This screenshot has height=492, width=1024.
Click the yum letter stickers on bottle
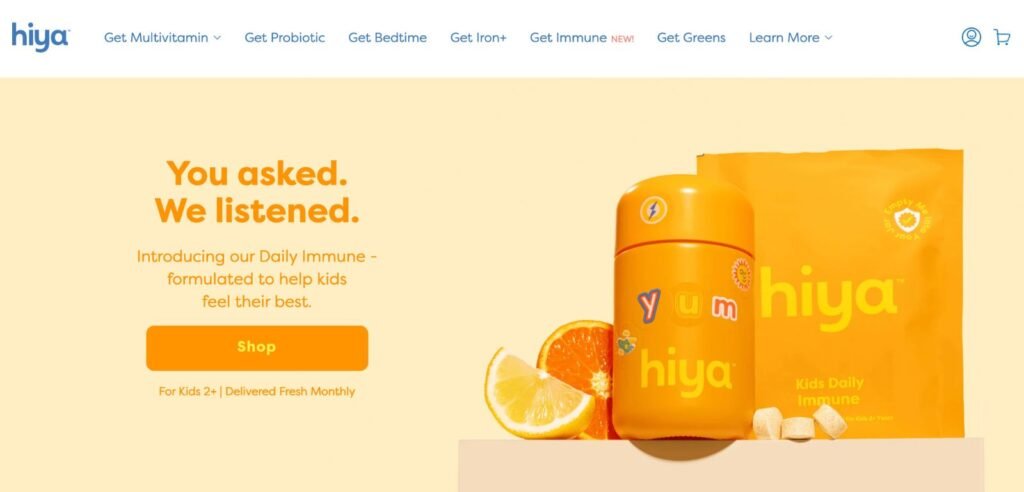coord(687,304)
